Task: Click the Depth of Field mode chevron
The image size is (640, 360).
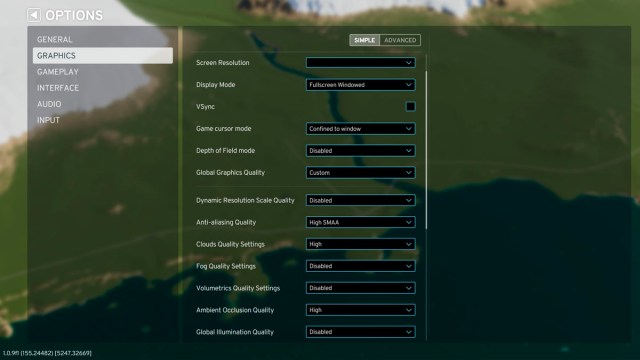Action: pyautogui.click(x=409, y=151)
